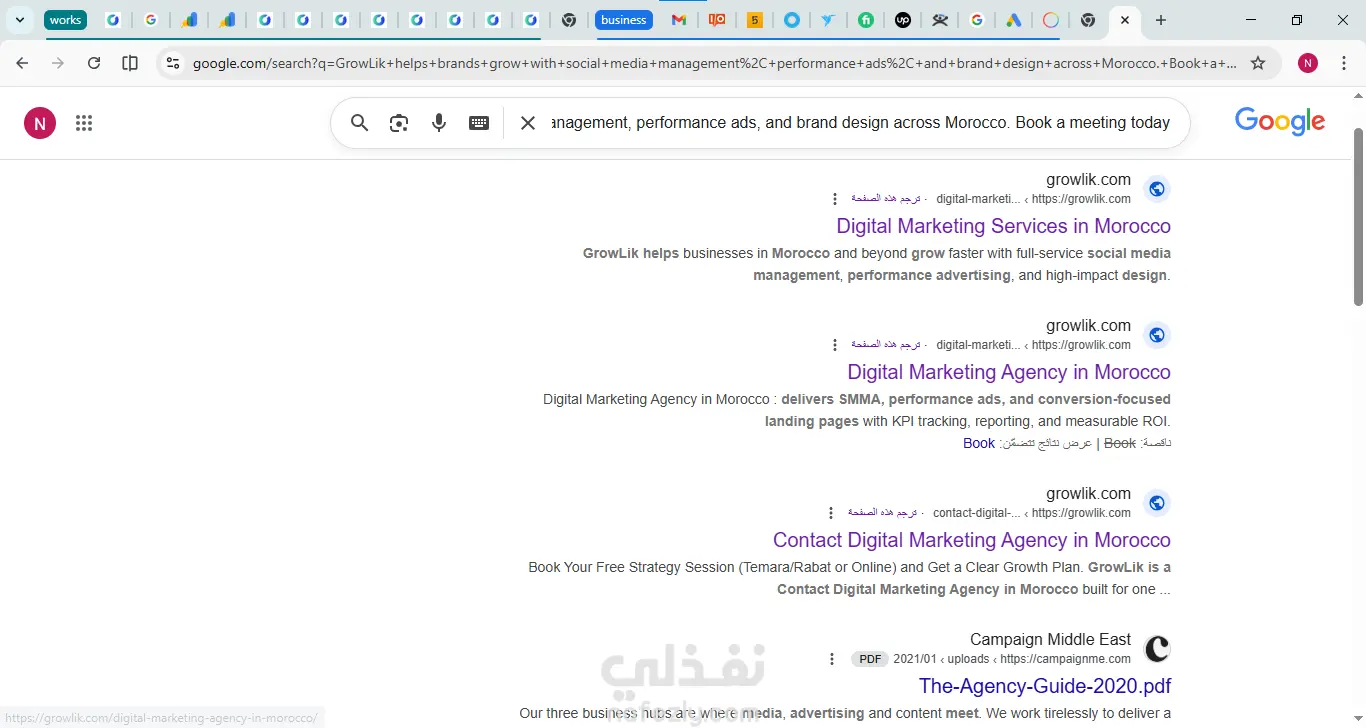Click growlik.com name above Digital Marketing Services

point(1088,180)
